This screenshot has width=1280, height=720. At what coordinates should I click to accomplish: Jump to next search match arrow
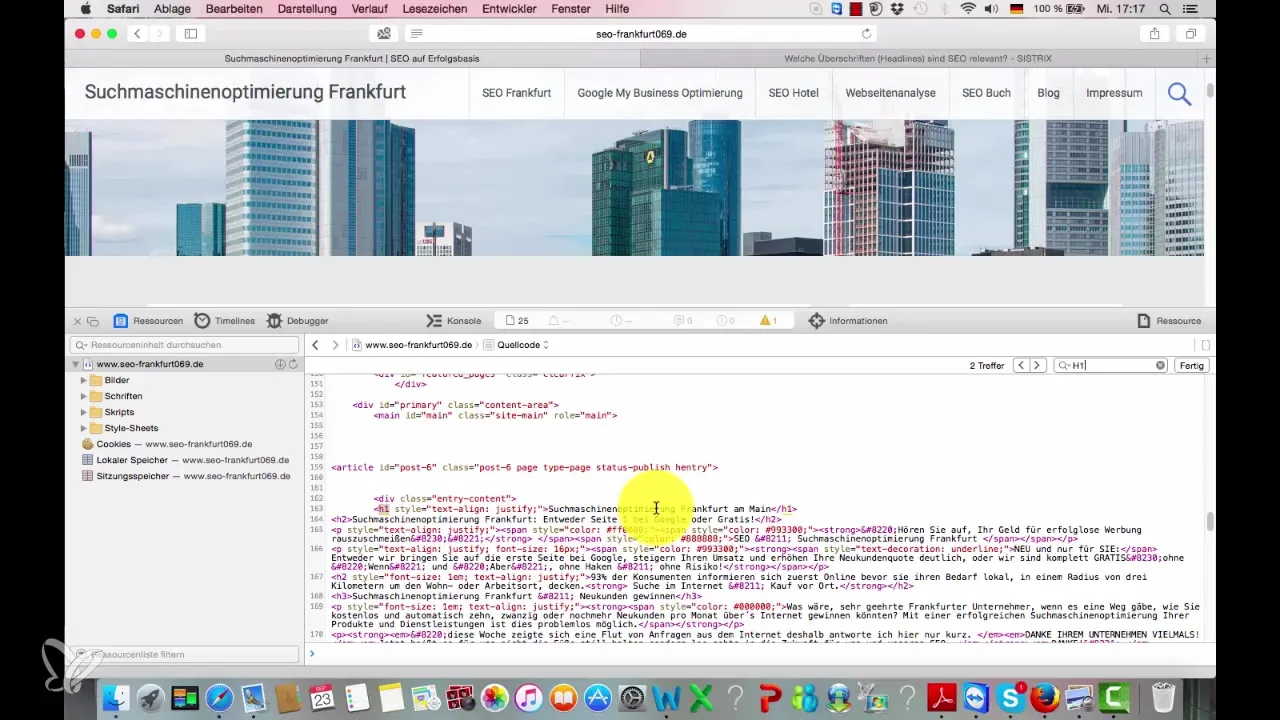coord(1038,366)
